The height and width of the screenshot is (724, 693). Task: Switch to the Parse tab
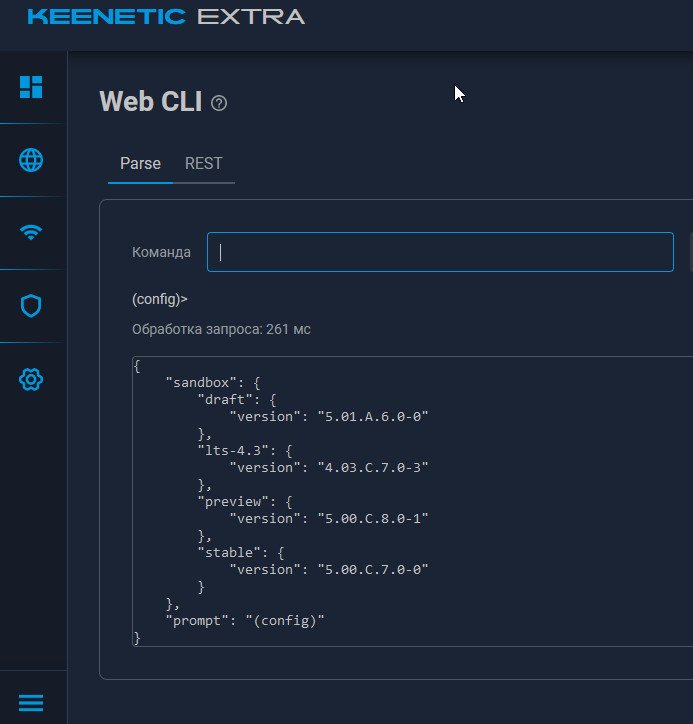click(x=140, y=163)
